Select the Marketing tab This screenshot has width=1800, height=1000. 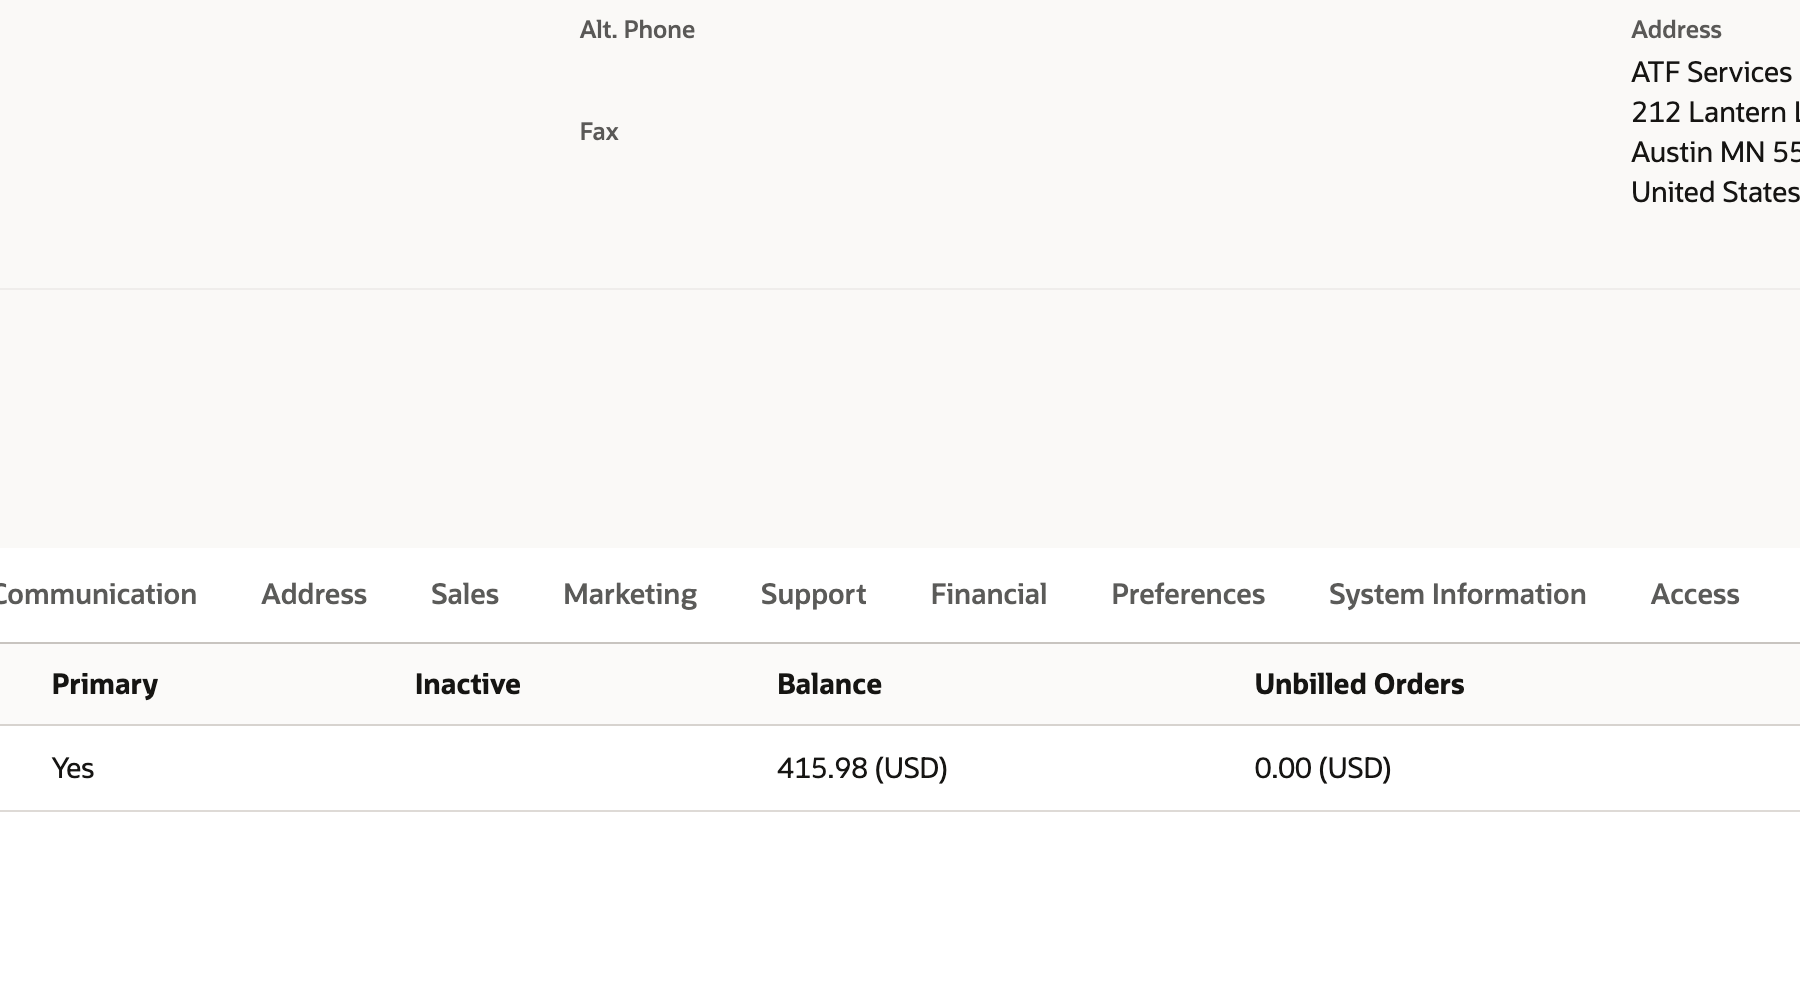click(x=630, y=594)
